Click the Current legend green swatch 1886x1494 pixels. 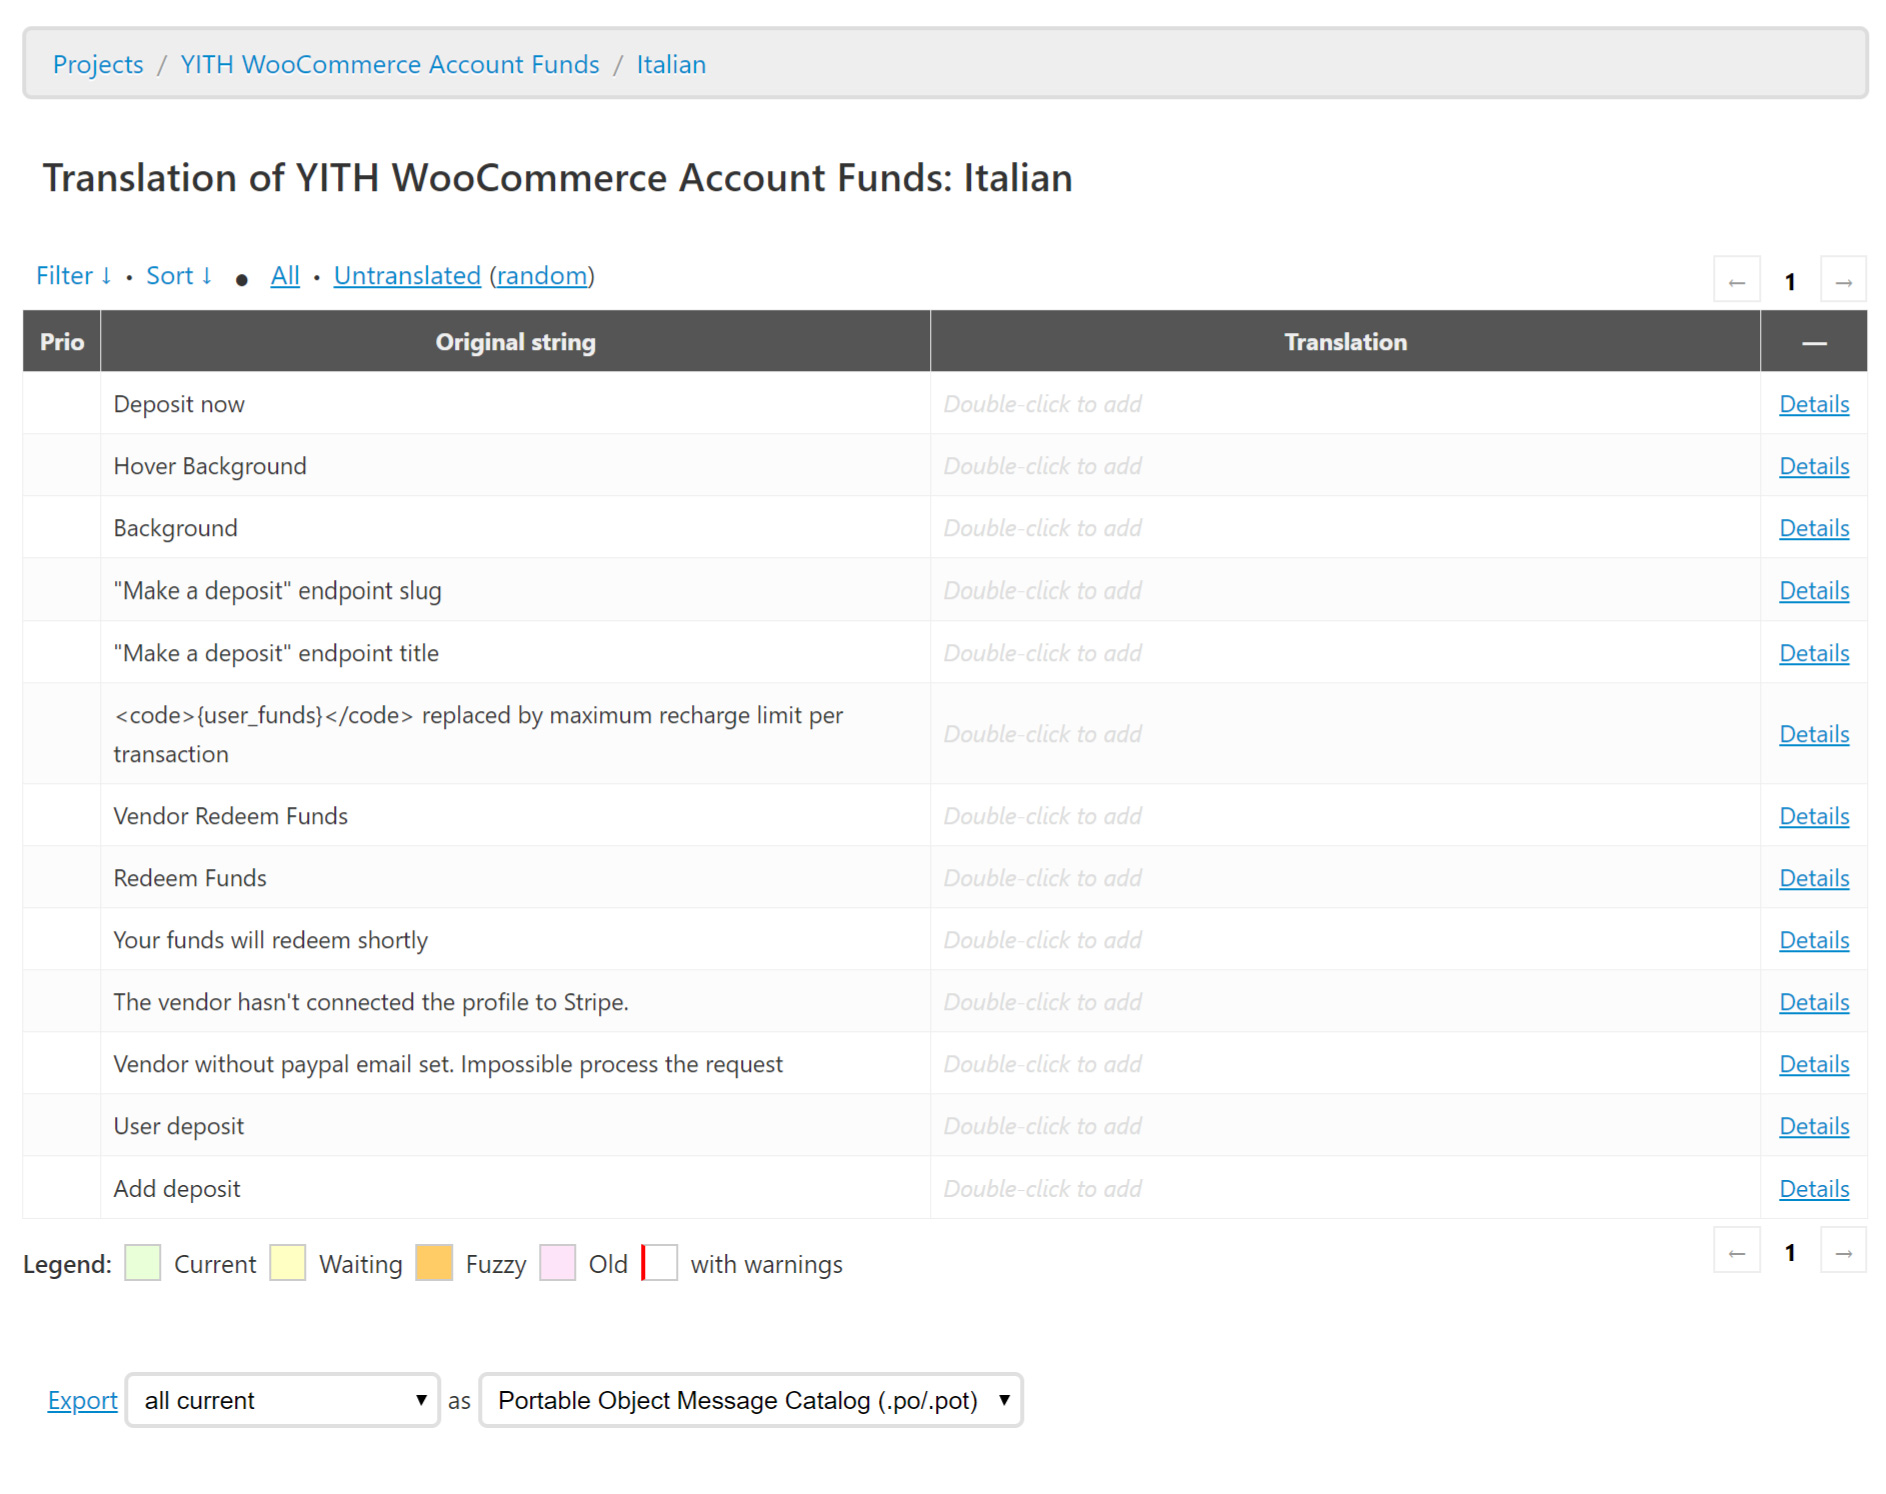coord(143,1263)
